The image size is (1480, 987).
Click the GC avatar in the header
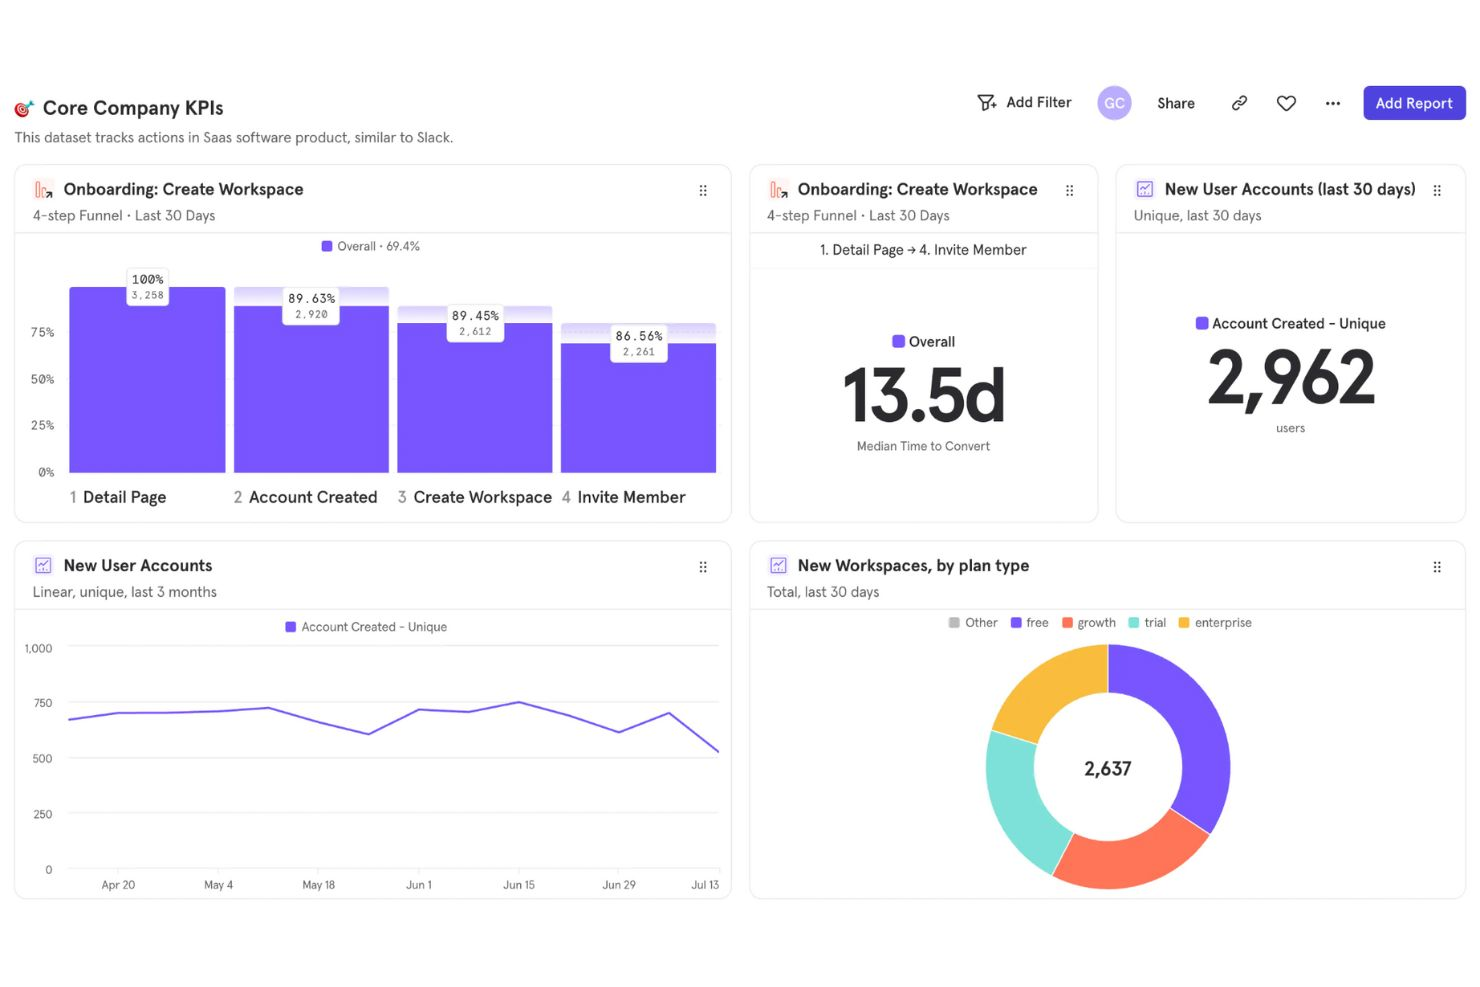click(1114, 102)
